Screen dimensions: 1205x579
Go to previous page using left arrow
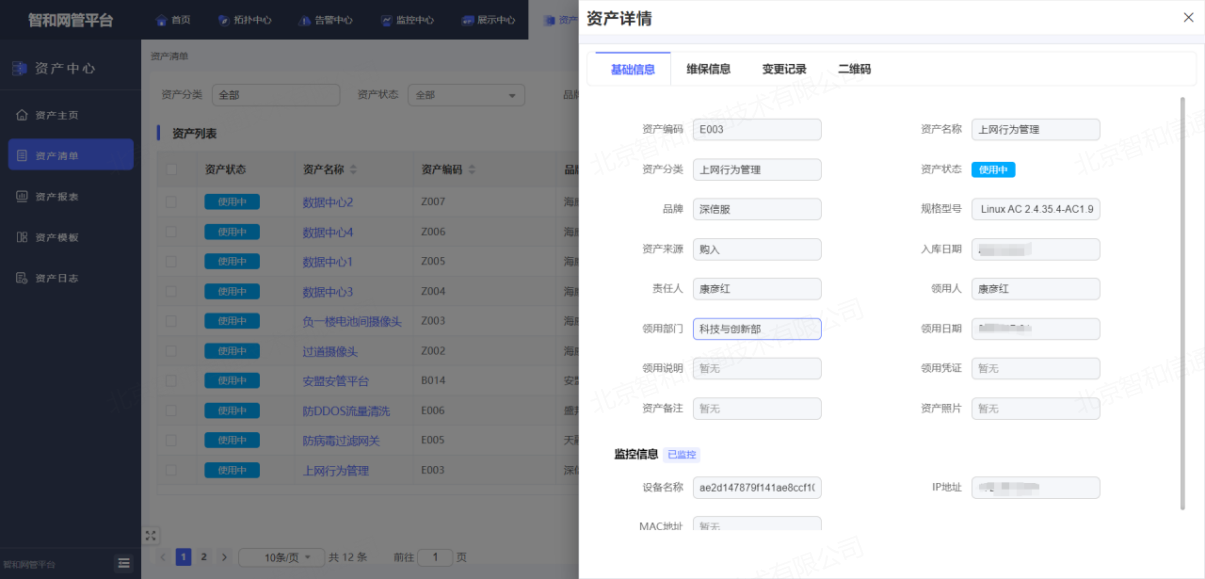(x=164, y=557)
